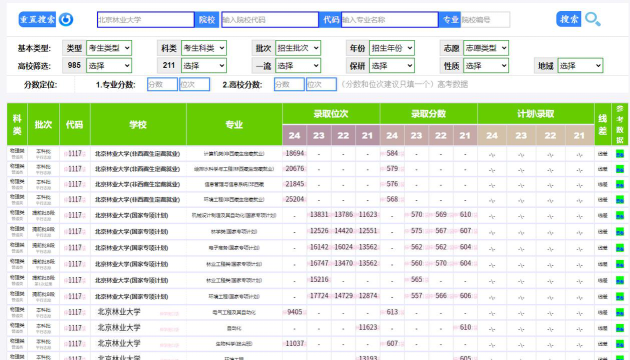Open the 招生批次 dropdown
The width and height of the screenshot is (630, 360).
point(298,48)
